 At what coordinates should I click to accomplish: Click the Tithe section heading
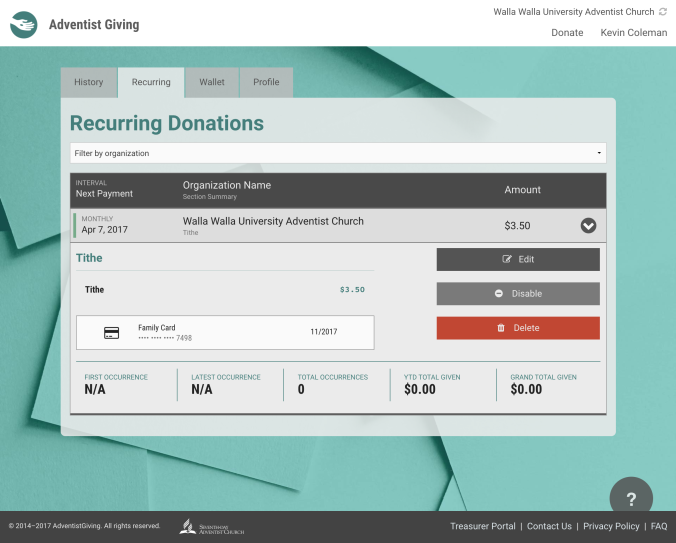[x=89, y=258]
